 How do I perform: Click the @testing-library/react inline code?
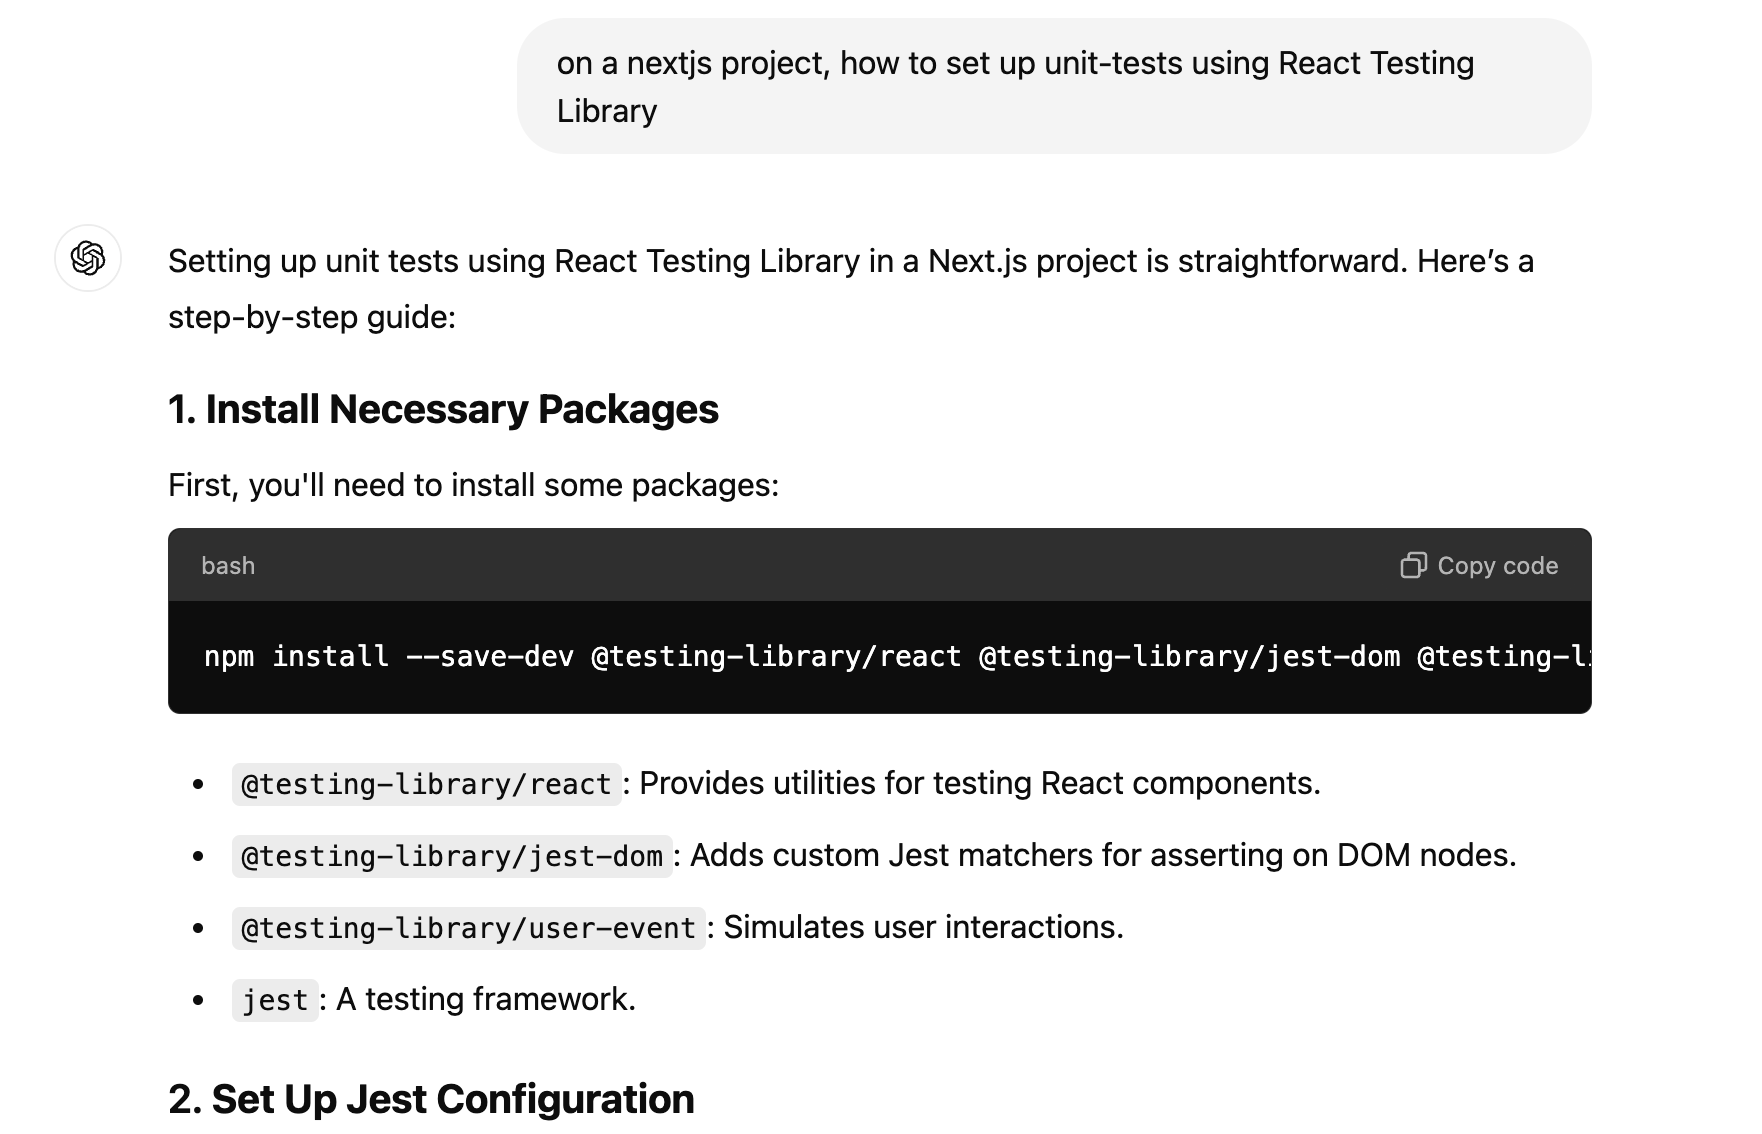coord(427,784)
